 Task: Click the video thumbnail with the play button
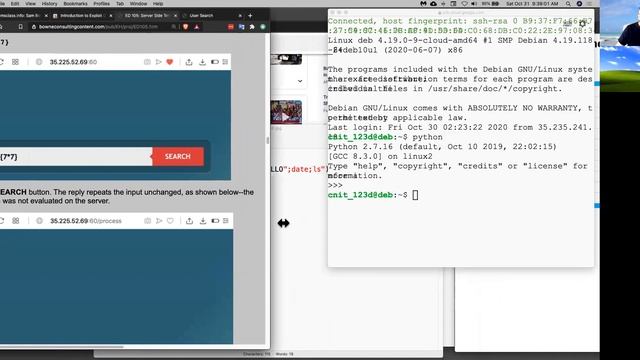click(x=286, y=112)
